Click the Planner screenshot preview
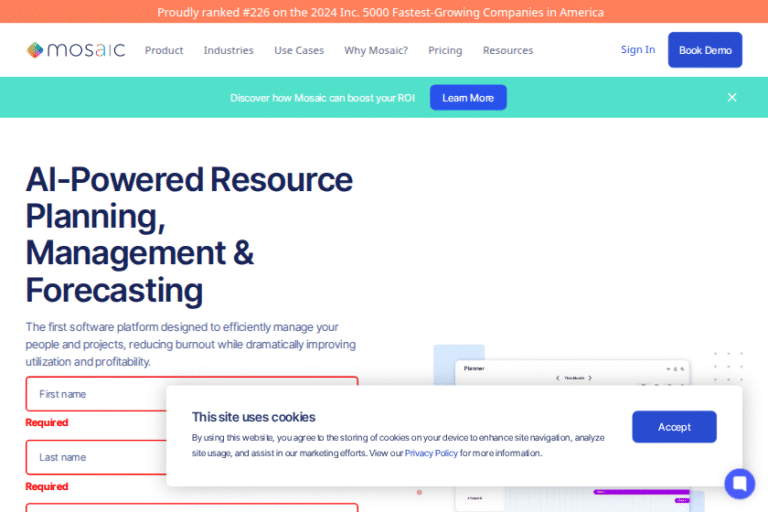Image resolution: width=768 pixels, height=512 pixels. pos(572,371)
